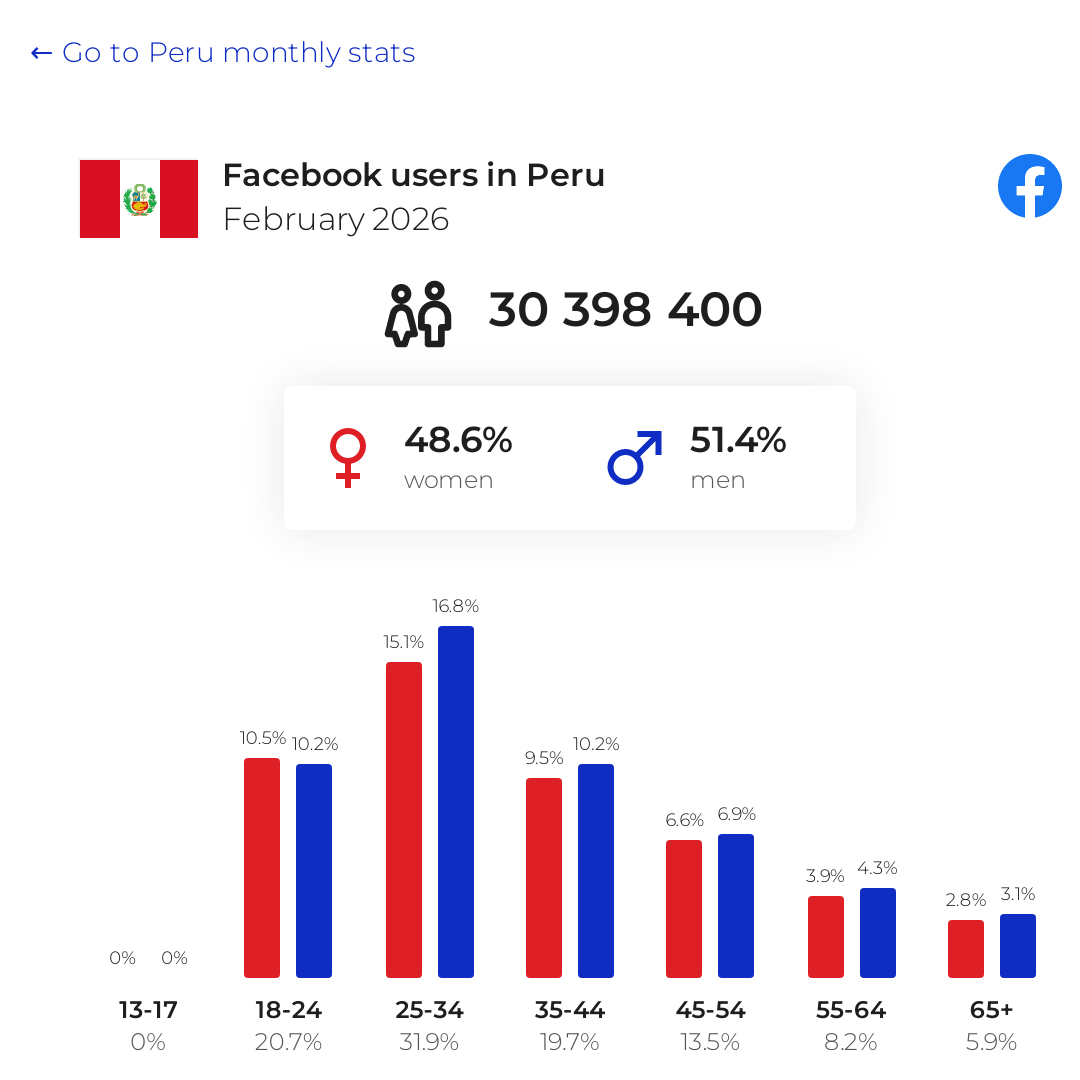Viewport: 1080px width, 1080px height.
Task: Click the people pictogram beside total users
Action: pyautogui.click(x=418, y=314)
